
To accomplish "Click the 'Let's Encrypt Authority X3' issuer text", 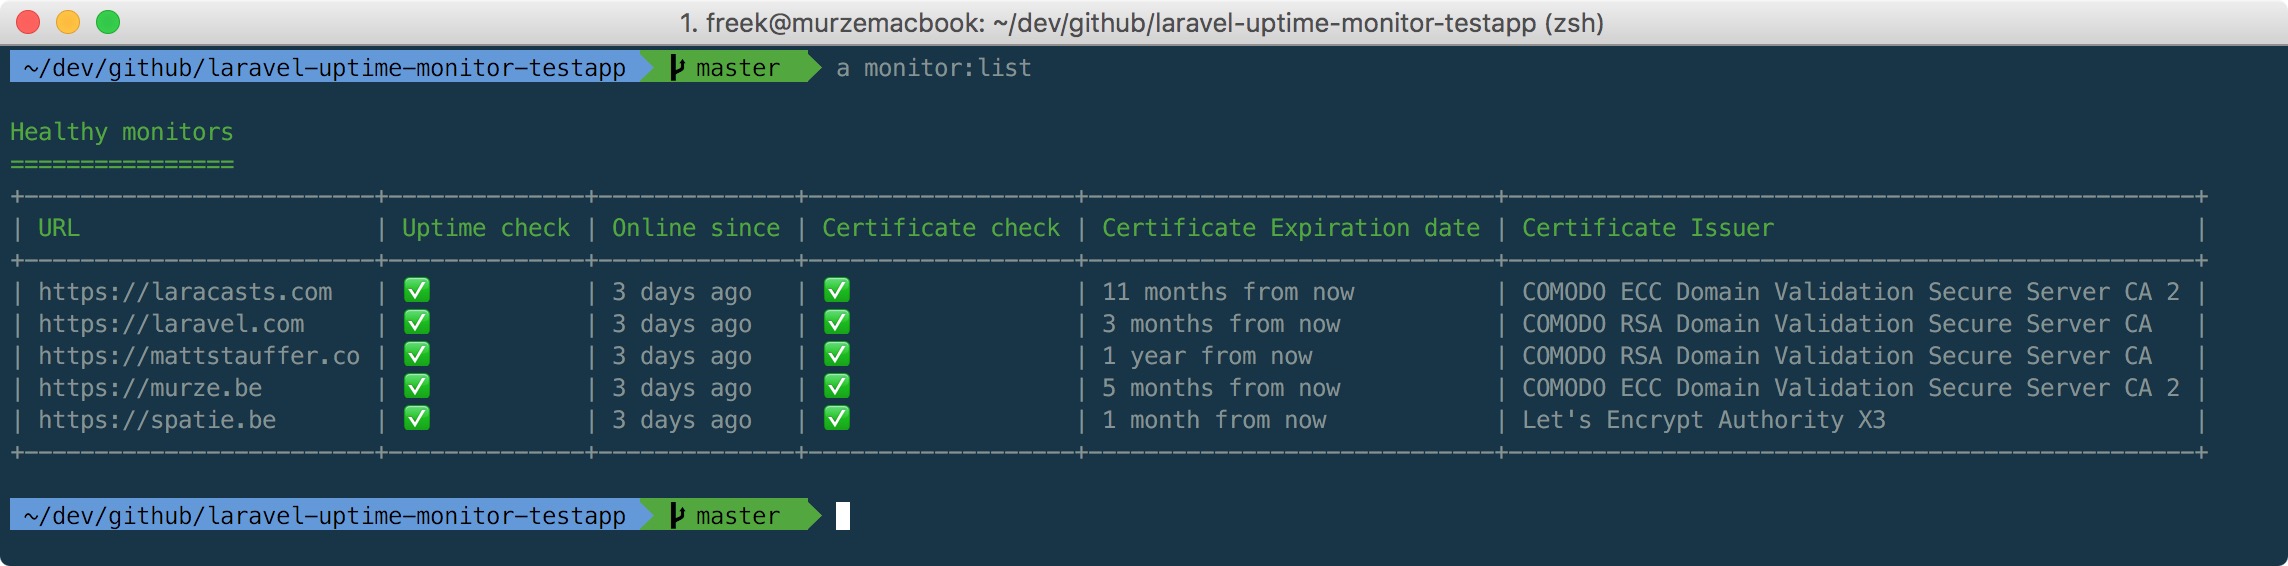I will click(1703, 420).
